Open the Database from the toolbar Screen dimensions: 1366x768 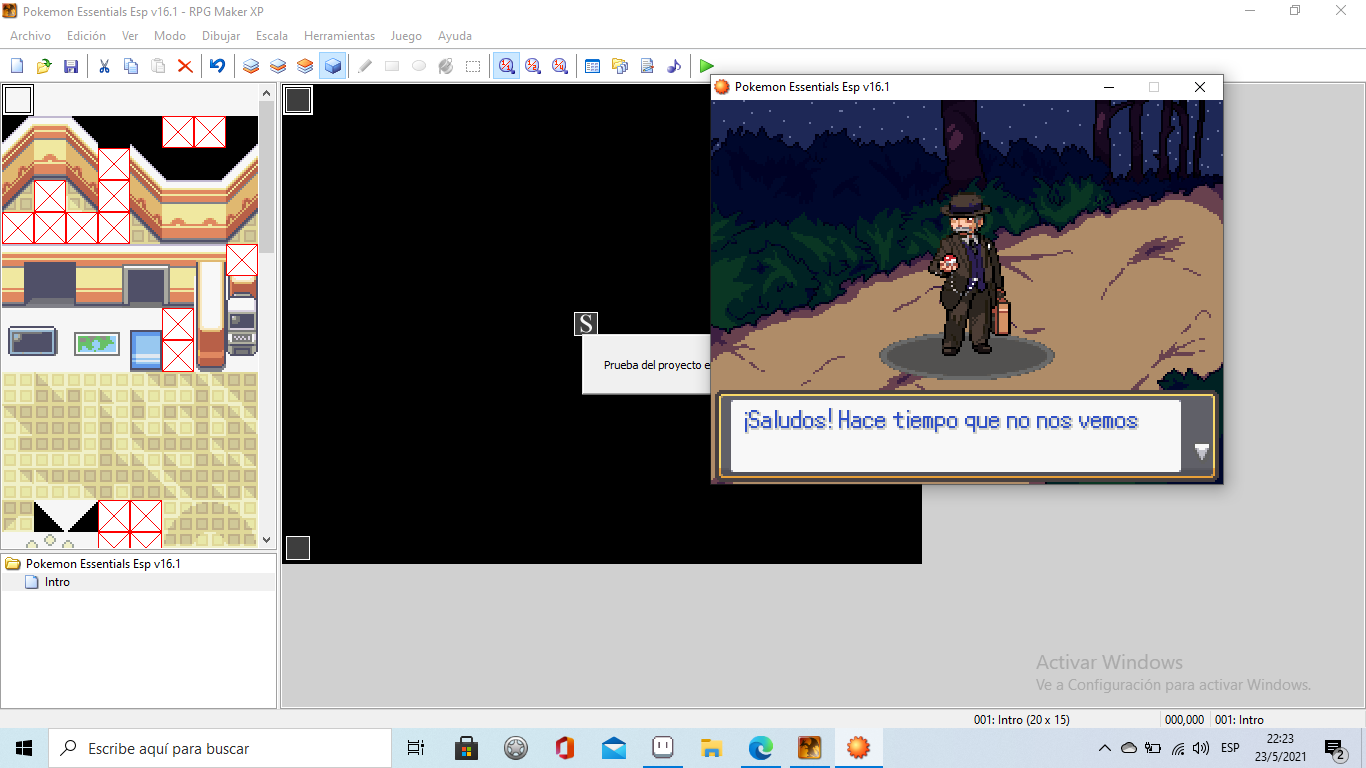592,66
